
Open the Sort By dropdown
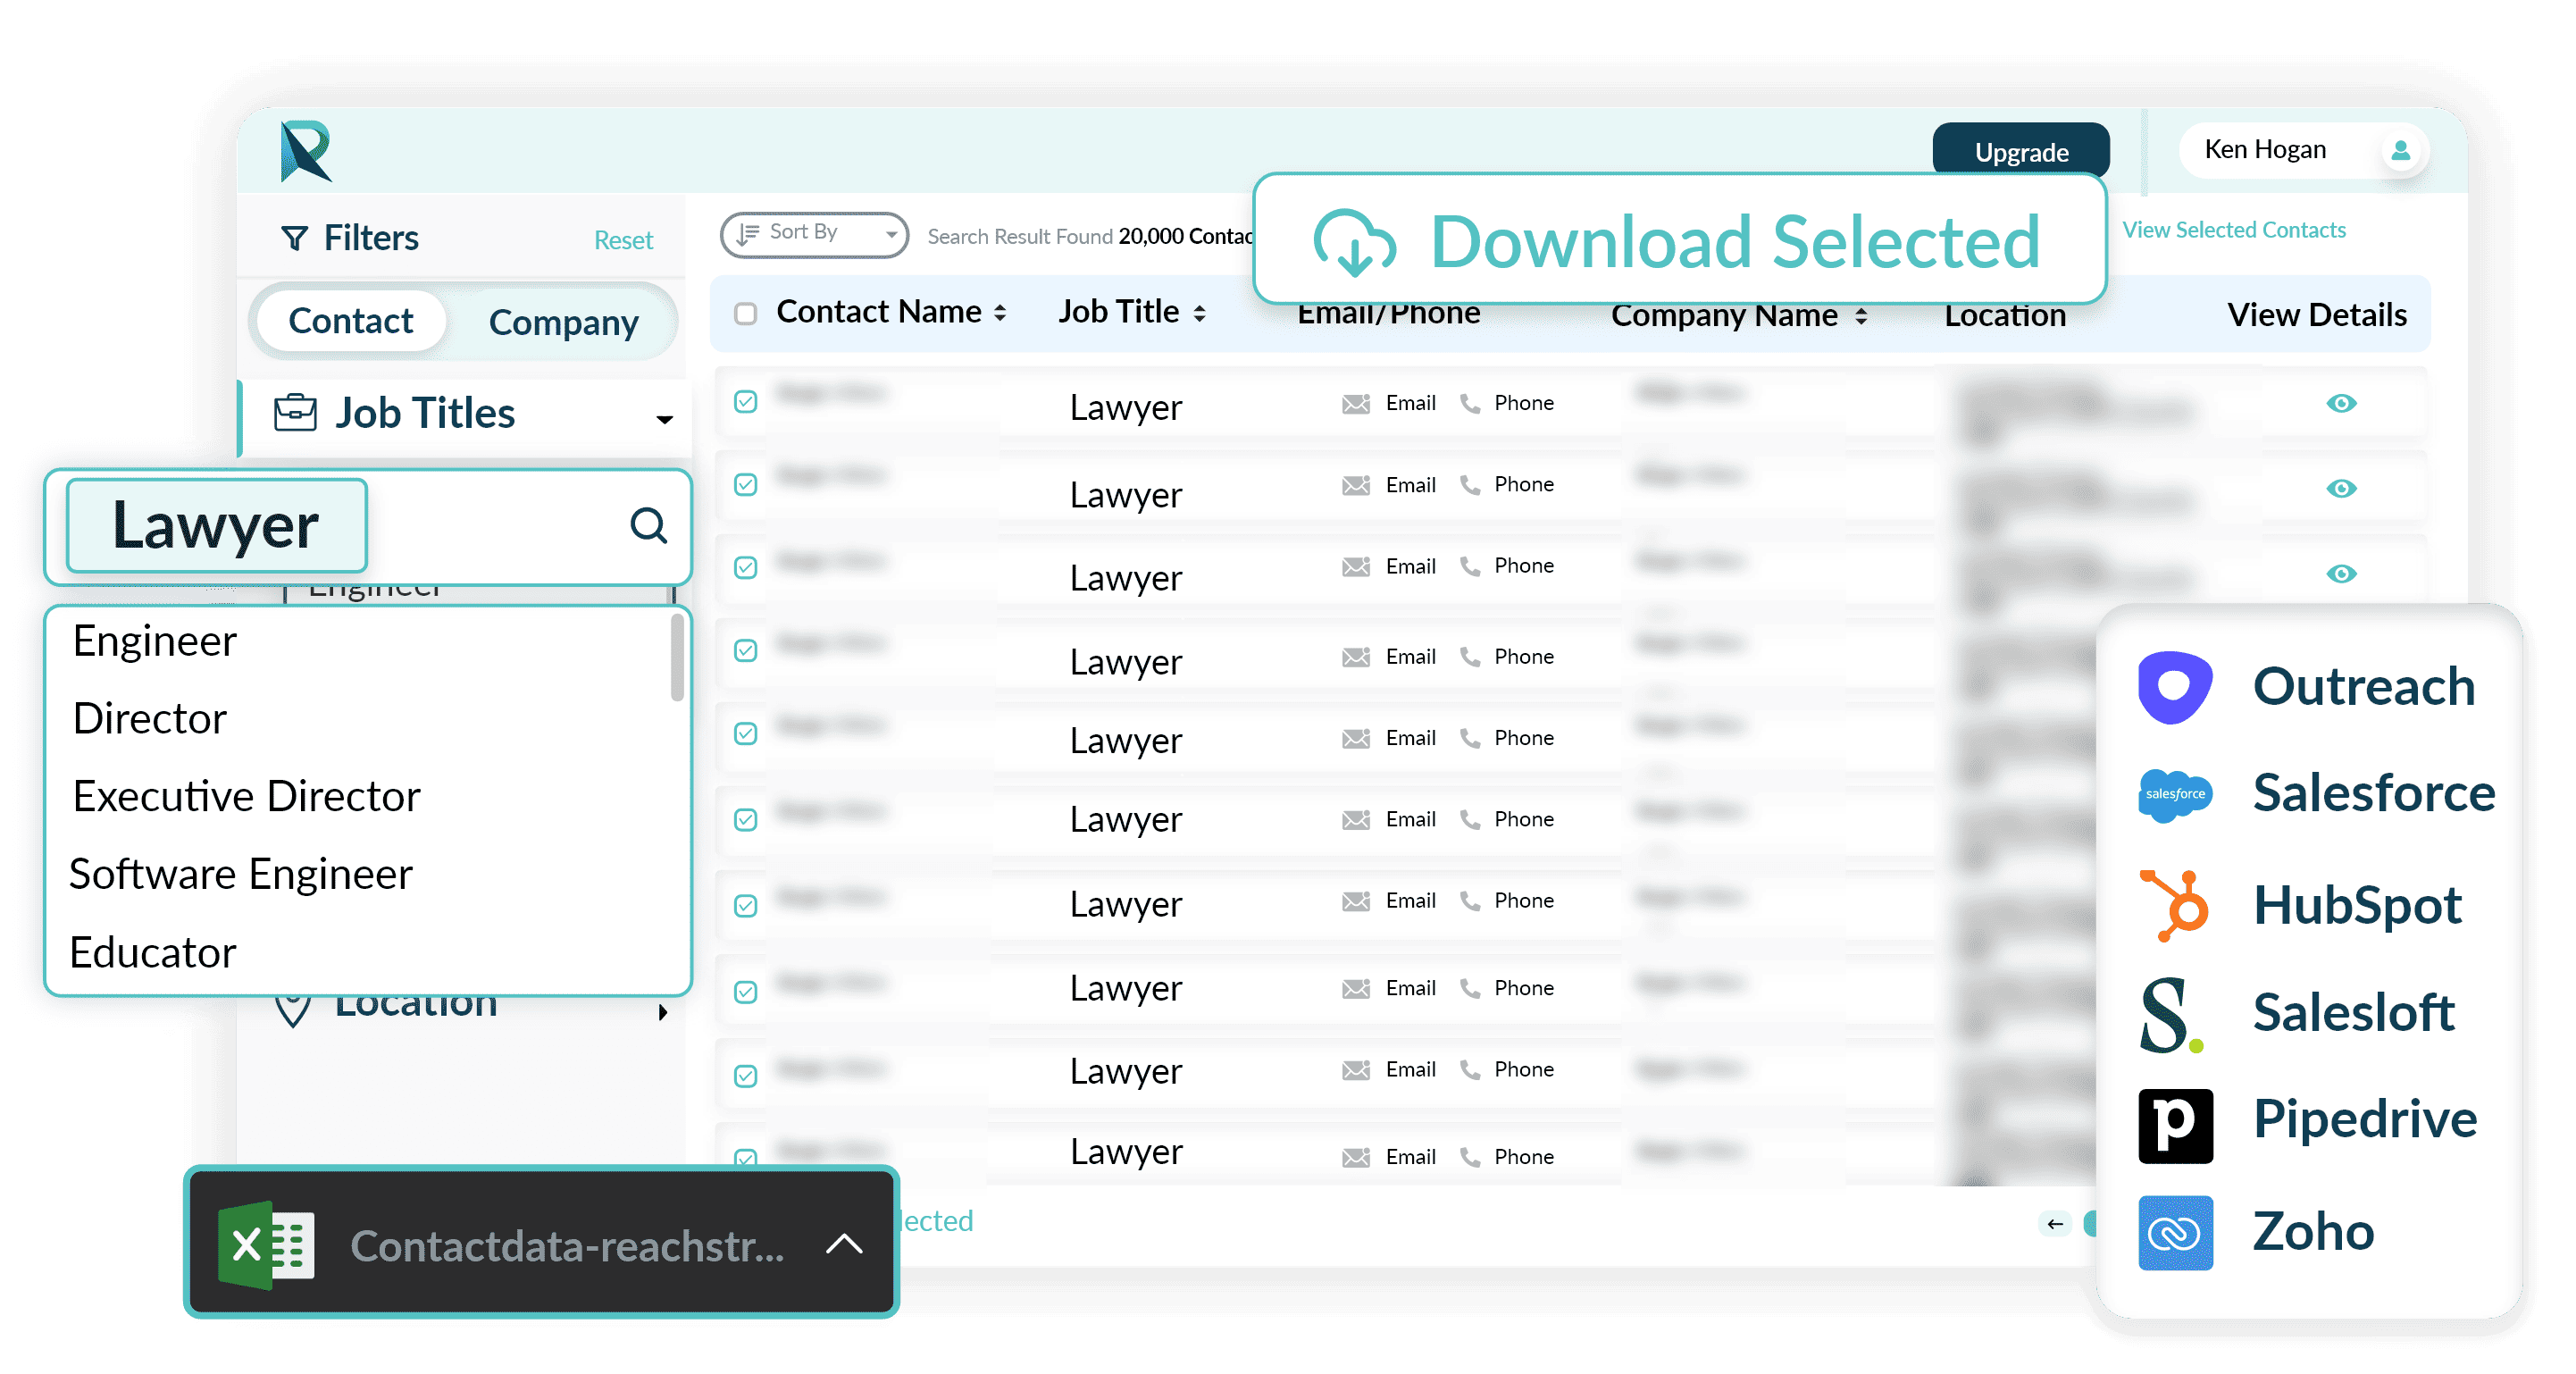coord(814,234)
